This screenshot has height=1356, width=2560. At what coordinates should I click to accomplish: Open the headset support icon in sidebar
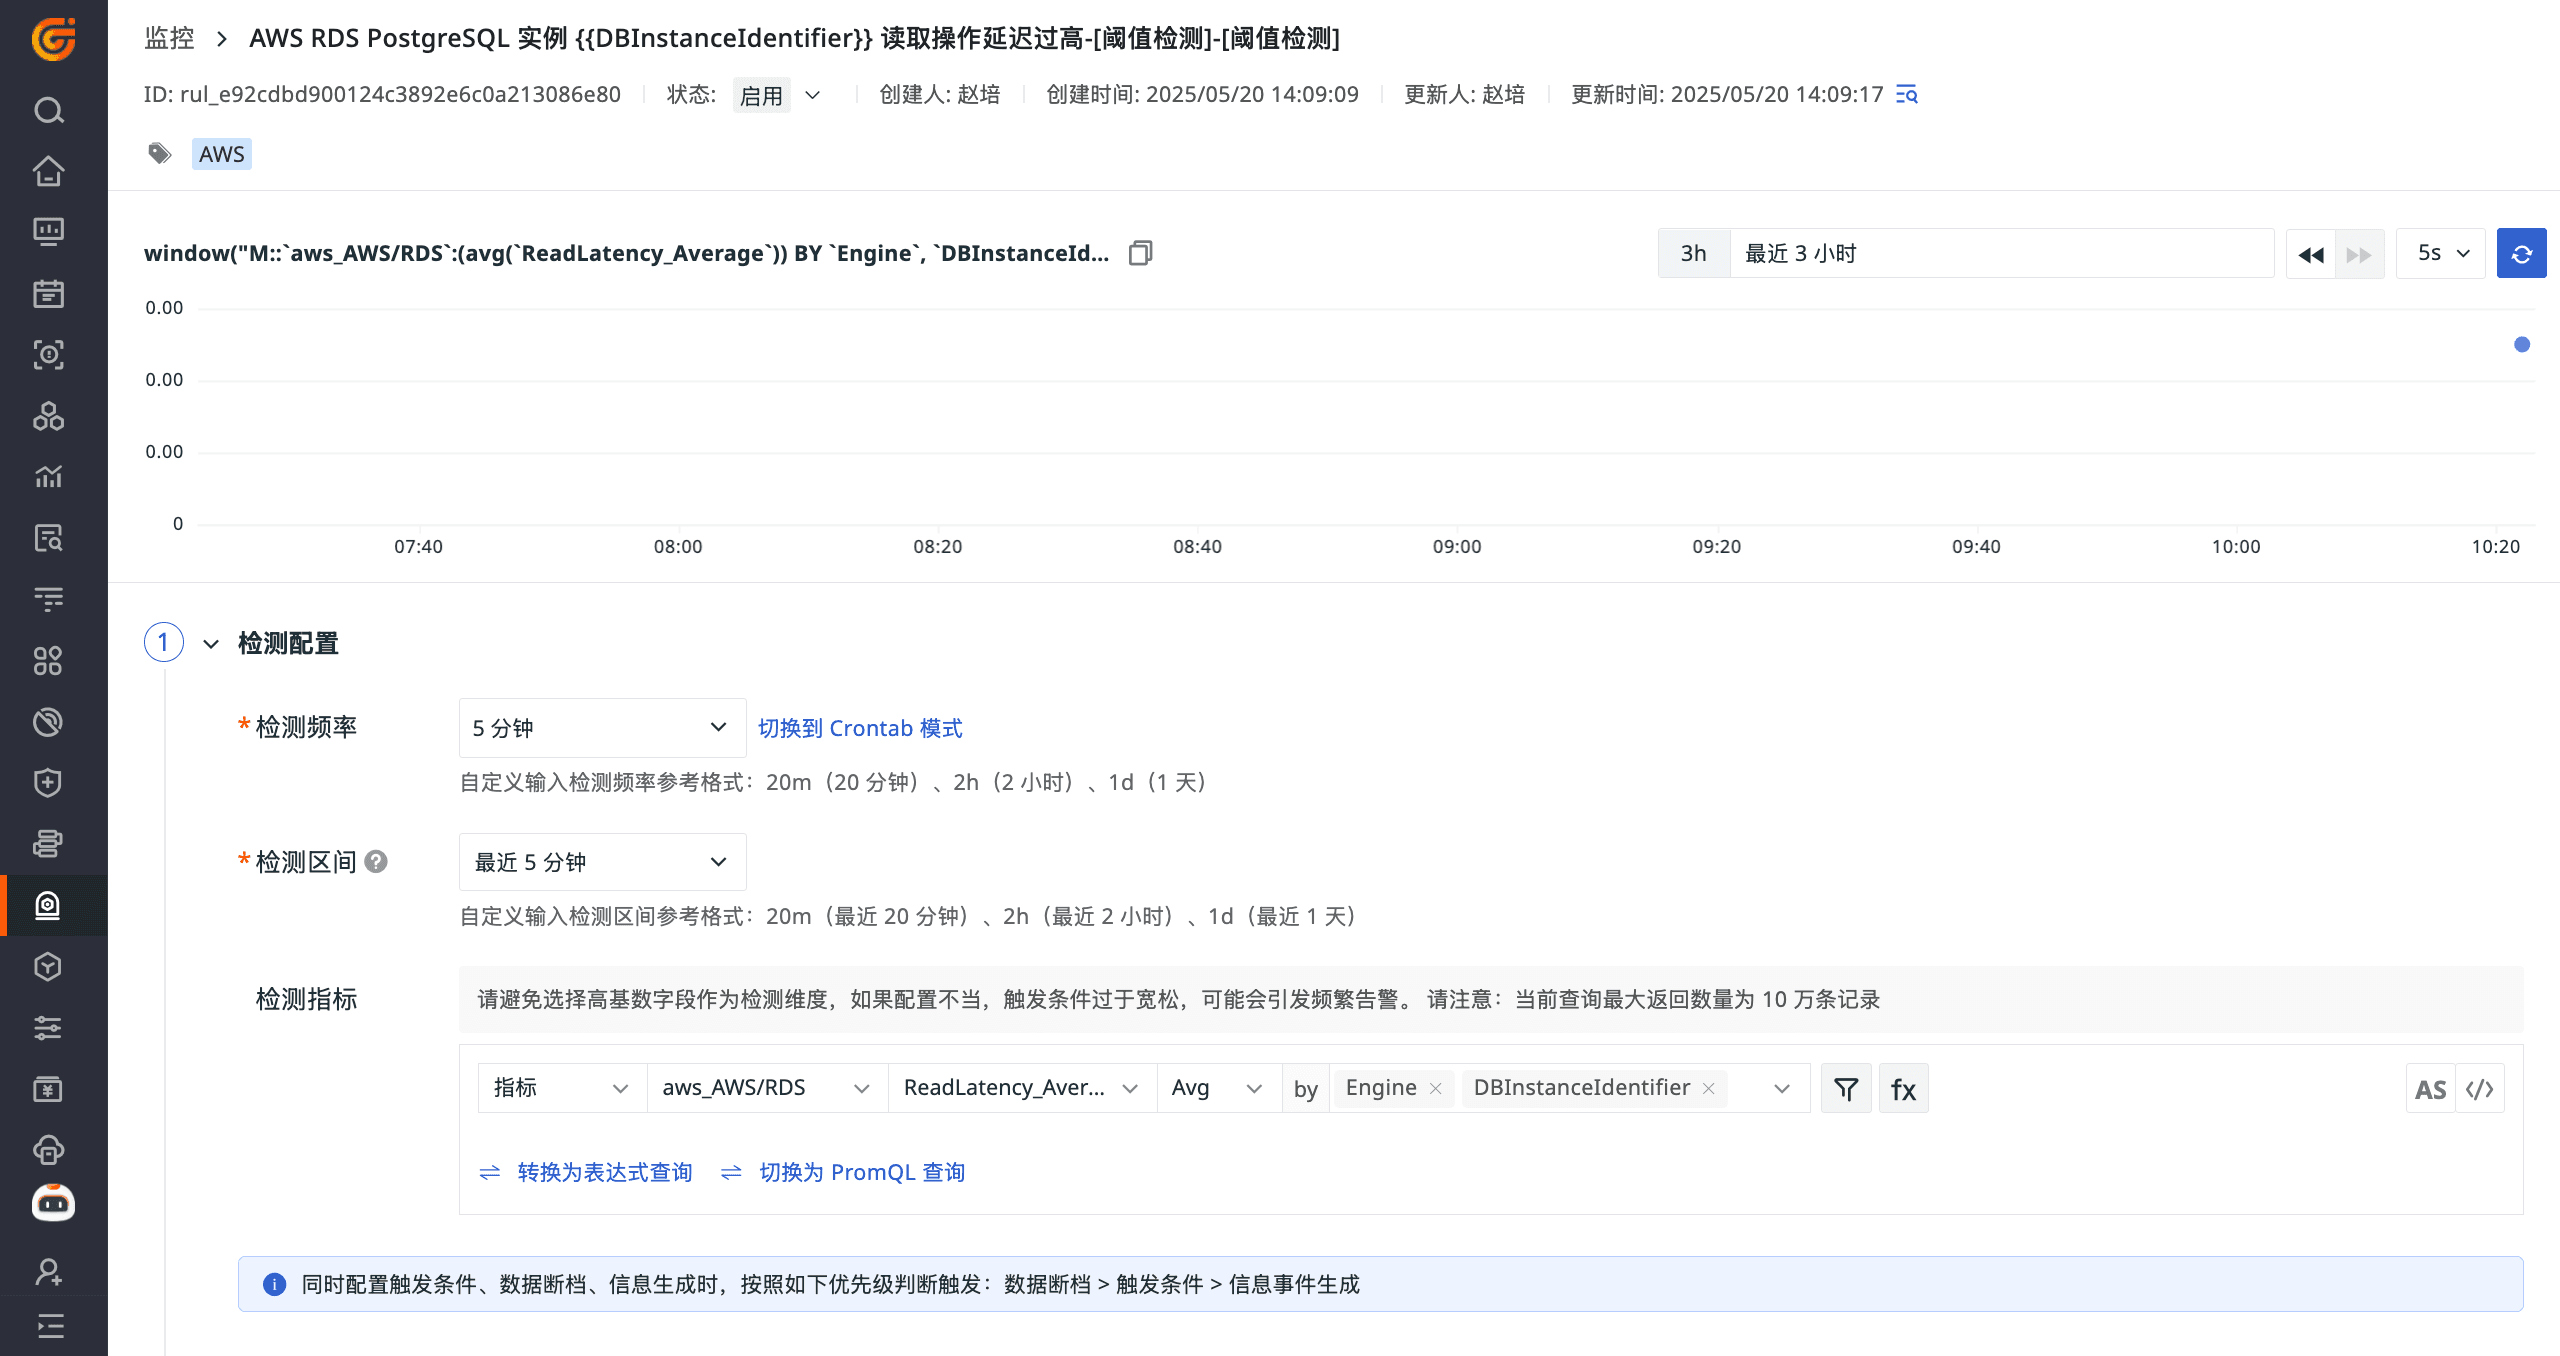coord(49,1149)
